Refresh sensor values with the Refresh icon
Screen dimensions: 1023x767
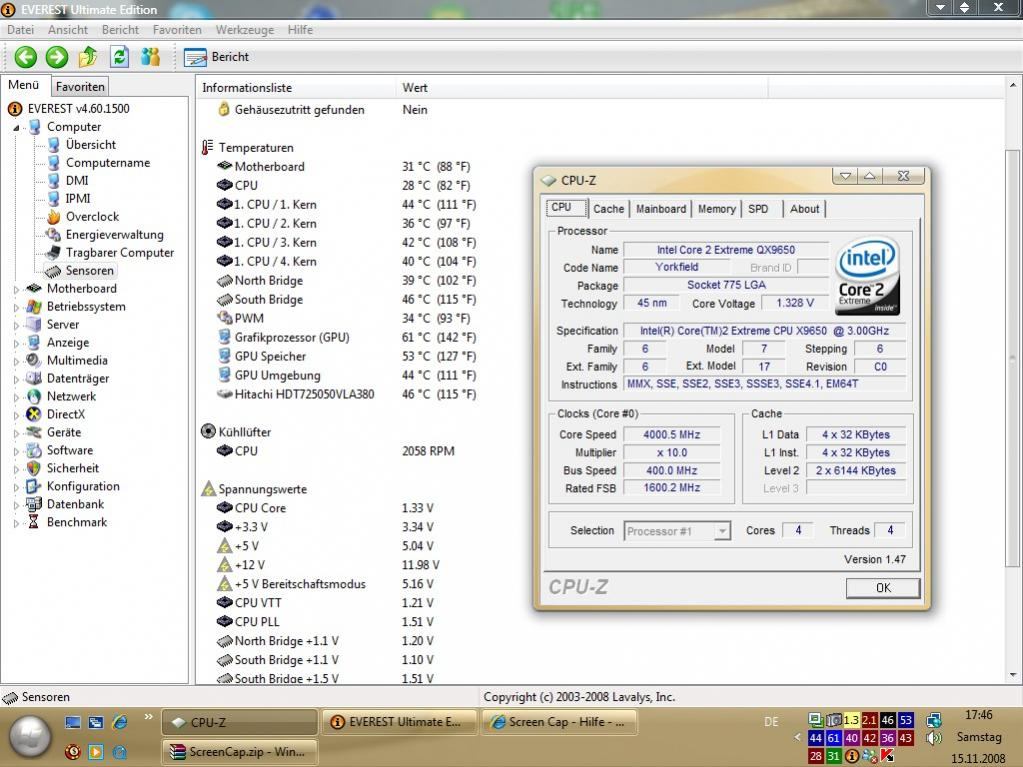119,57
